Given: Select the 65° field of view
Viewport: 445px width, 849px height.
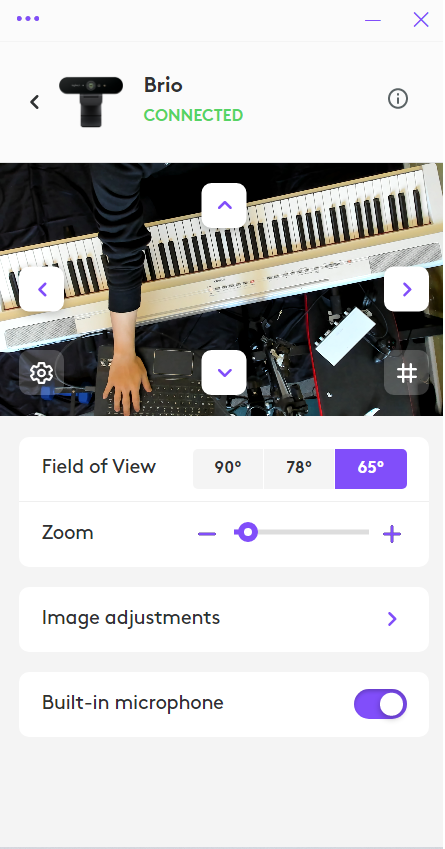Looking at the screenshot, I should click(371, 468).
